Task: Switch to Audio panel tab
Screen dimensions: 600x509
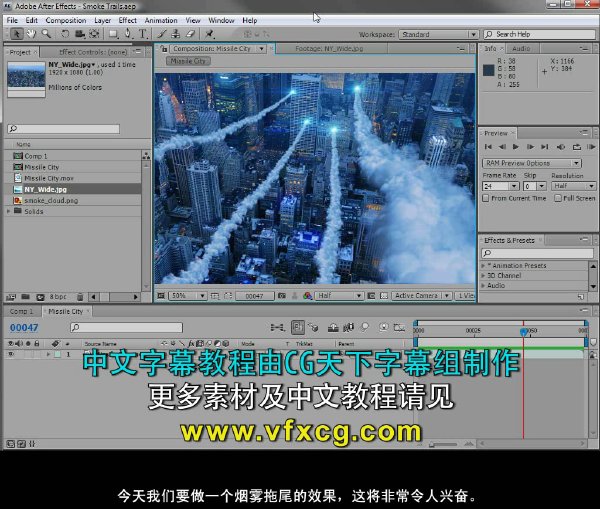Action: 521,48
